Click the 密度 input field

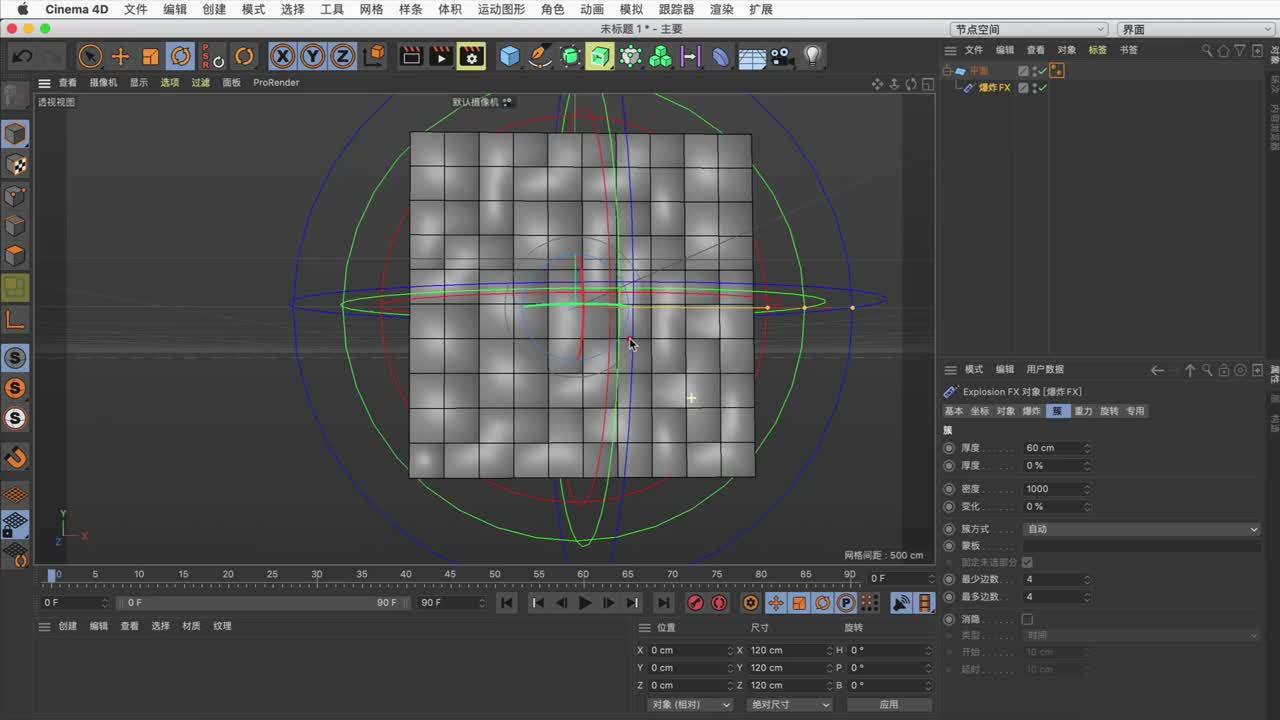[1052, 489]
